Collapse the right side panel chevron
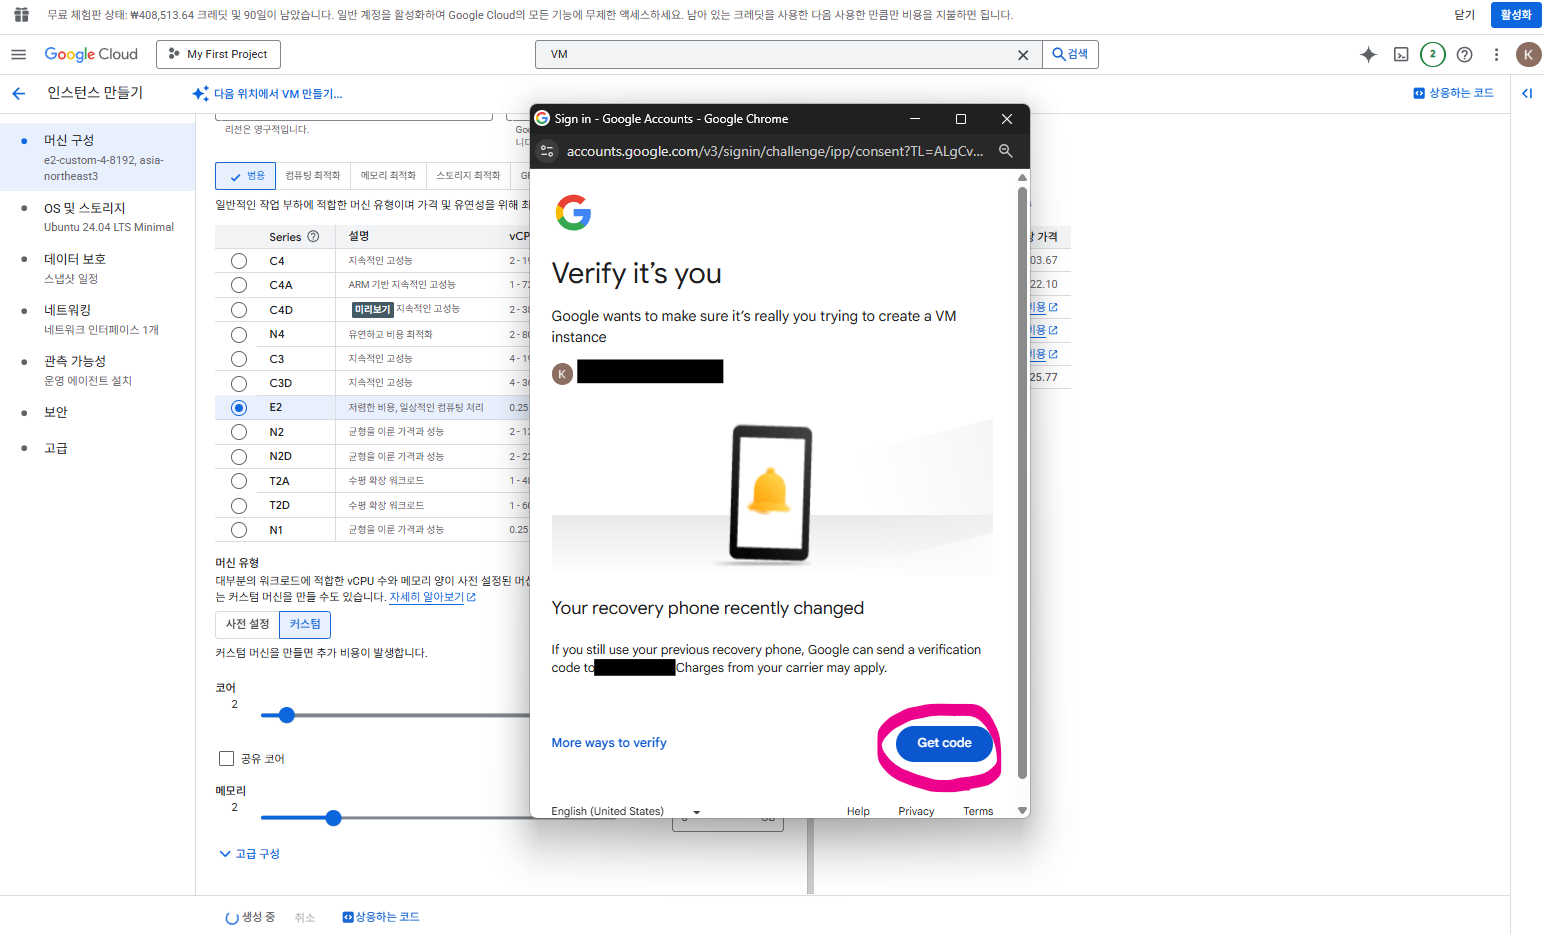Screen dimensions: 1544x934 click(1527, 93)
